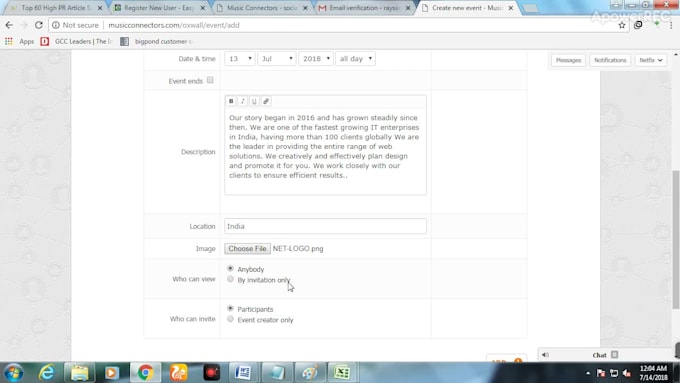The image size is (680, 383).
Task: Toggle underline formatting in description editor
Action: (254, 101)
